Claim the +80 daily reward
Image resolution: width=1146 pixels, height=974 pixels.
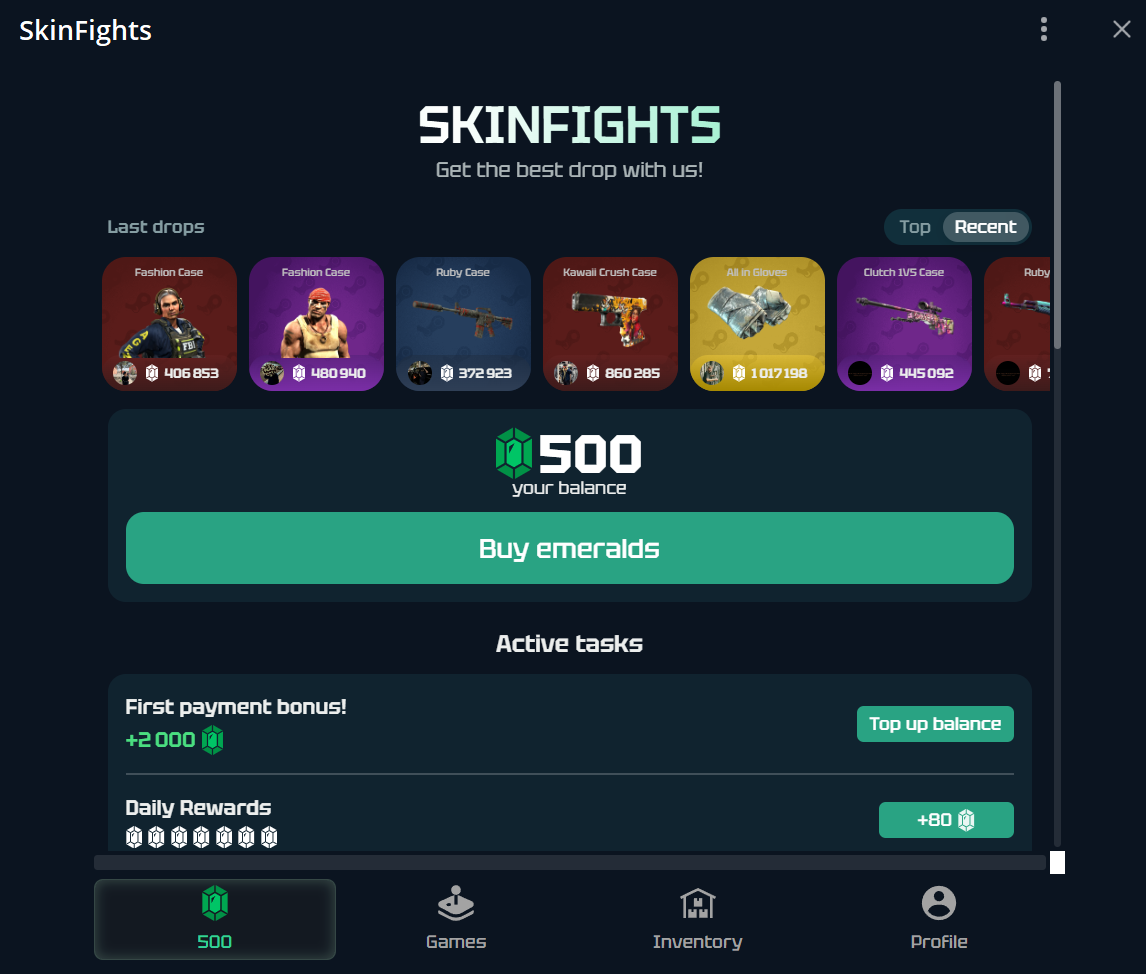946,820
